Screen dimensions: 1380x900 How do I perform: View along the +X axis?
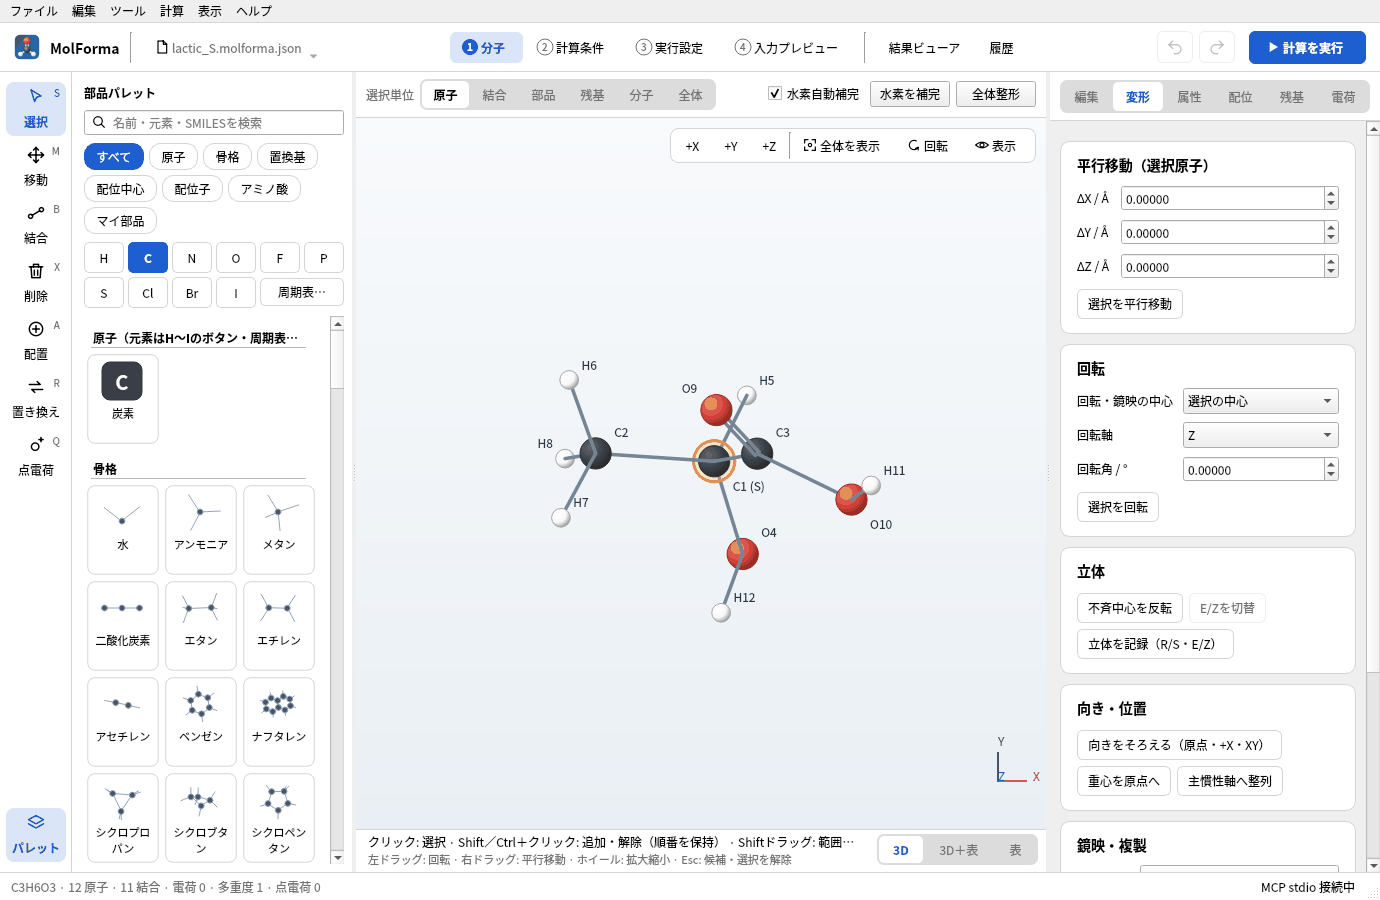(x=692, y=146)
